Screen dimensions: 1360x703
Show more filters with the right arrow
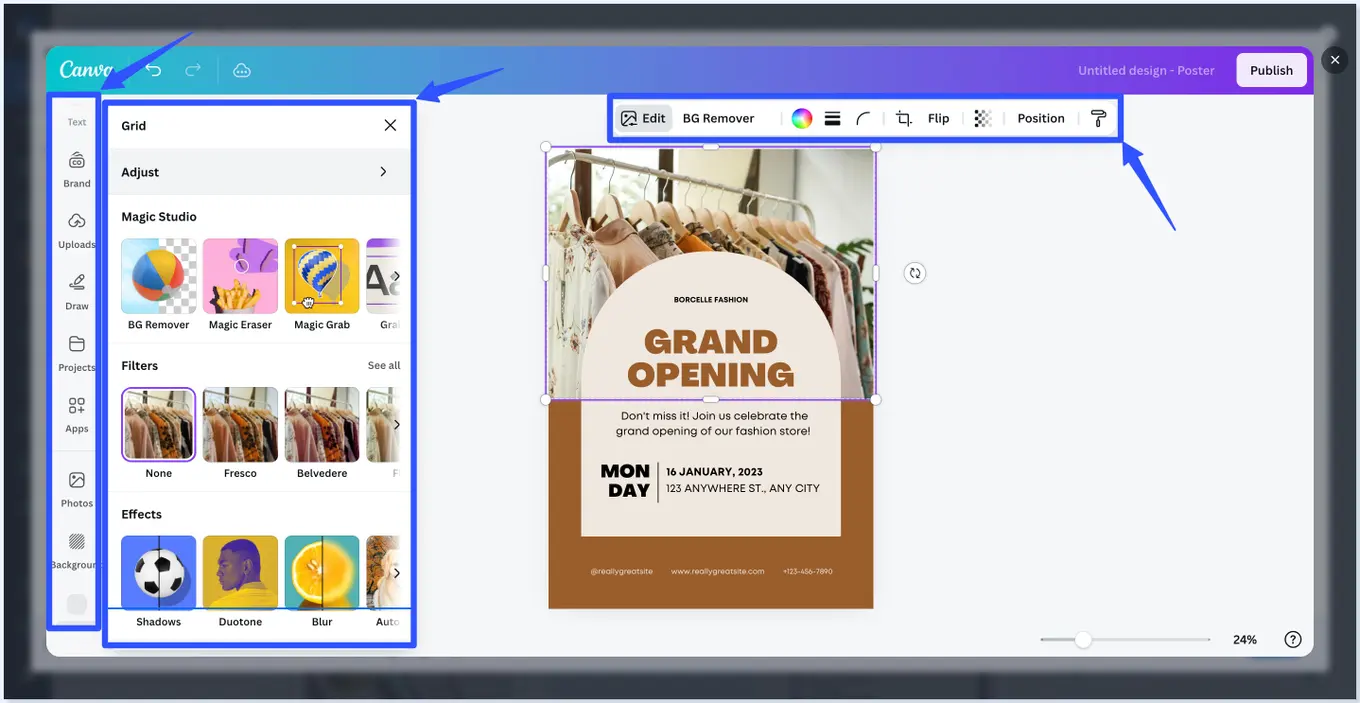click(x=396, y=425)
